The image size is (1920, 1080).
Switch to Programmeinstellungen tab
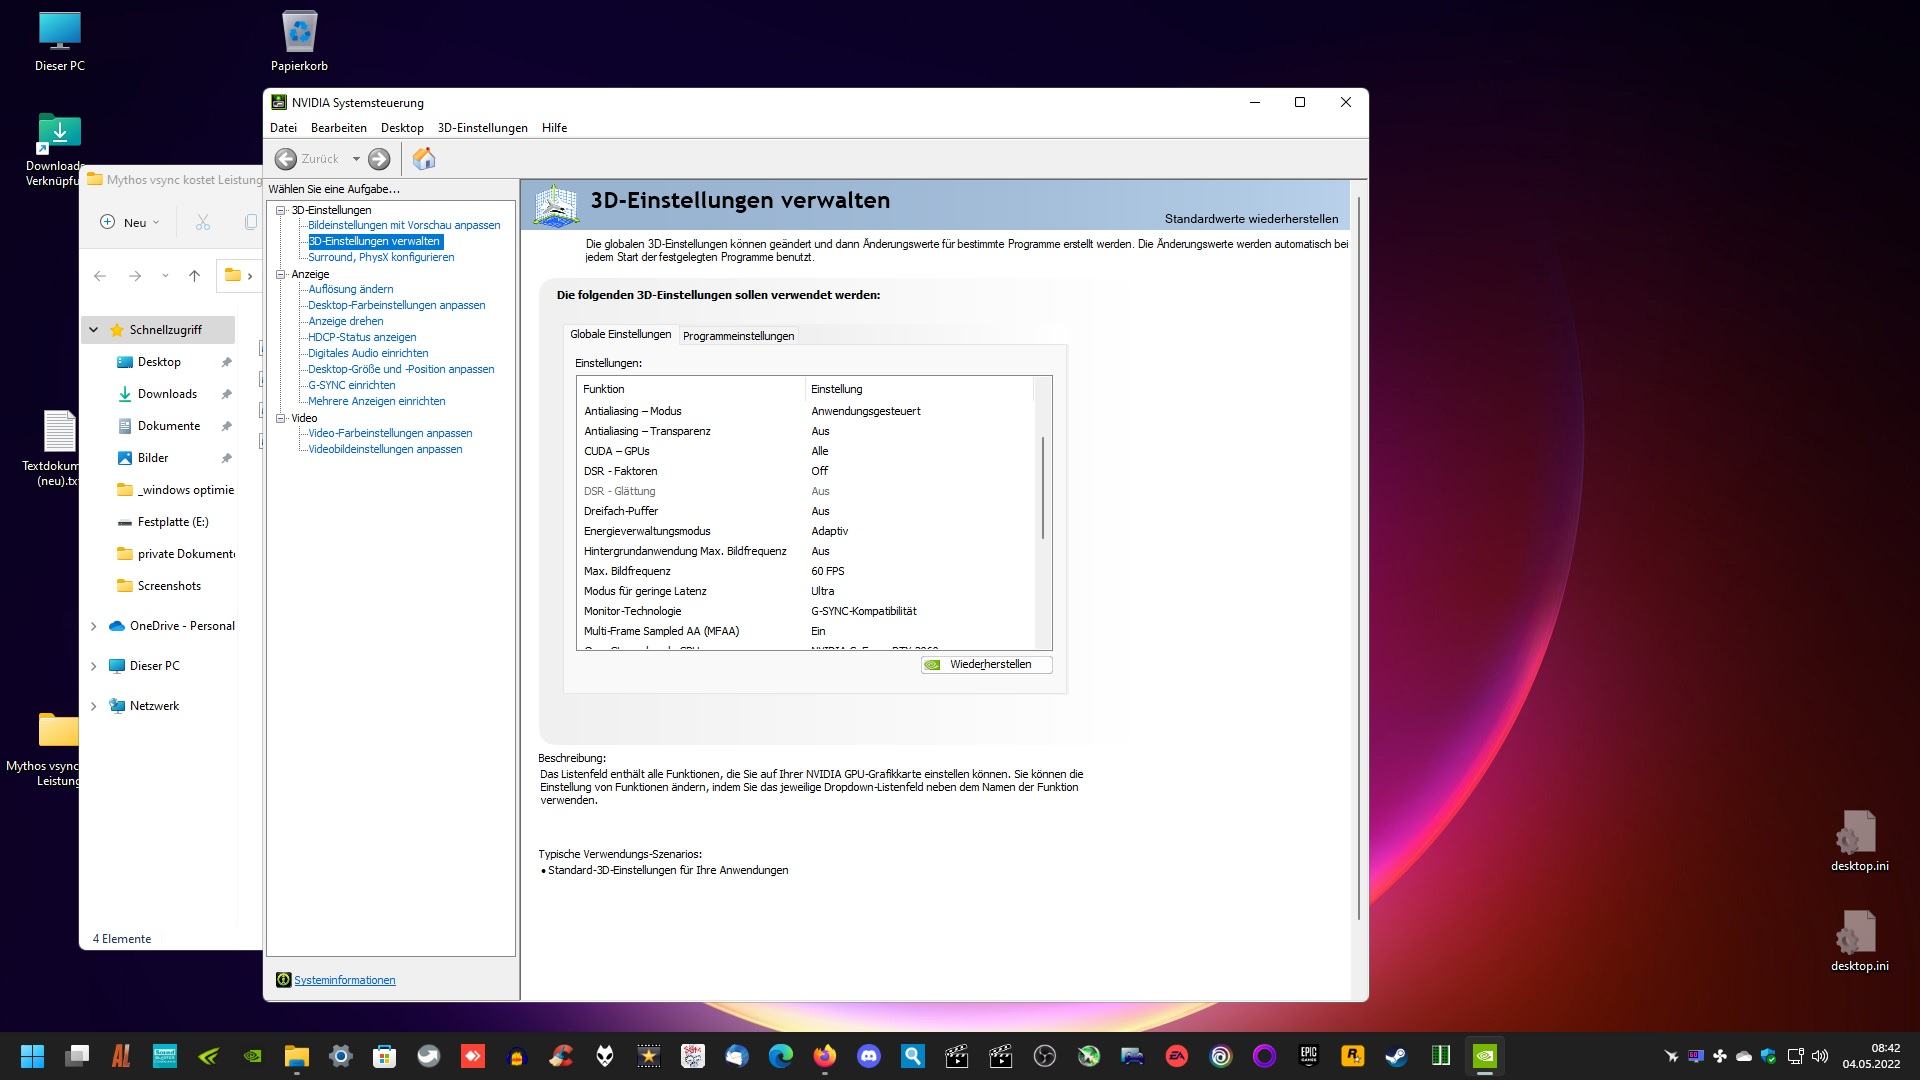tap(738, 336)
